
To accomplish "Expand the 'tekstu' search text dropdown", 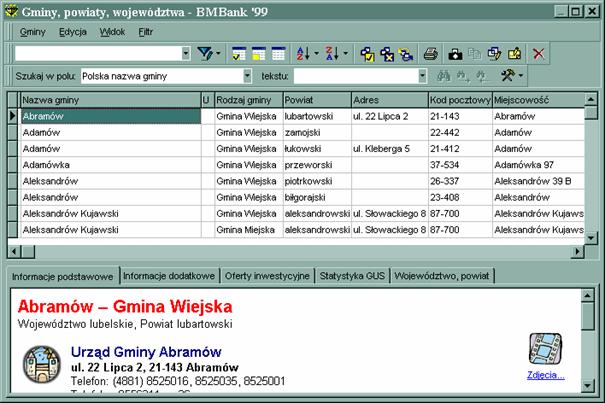I will tap(422, 76).
